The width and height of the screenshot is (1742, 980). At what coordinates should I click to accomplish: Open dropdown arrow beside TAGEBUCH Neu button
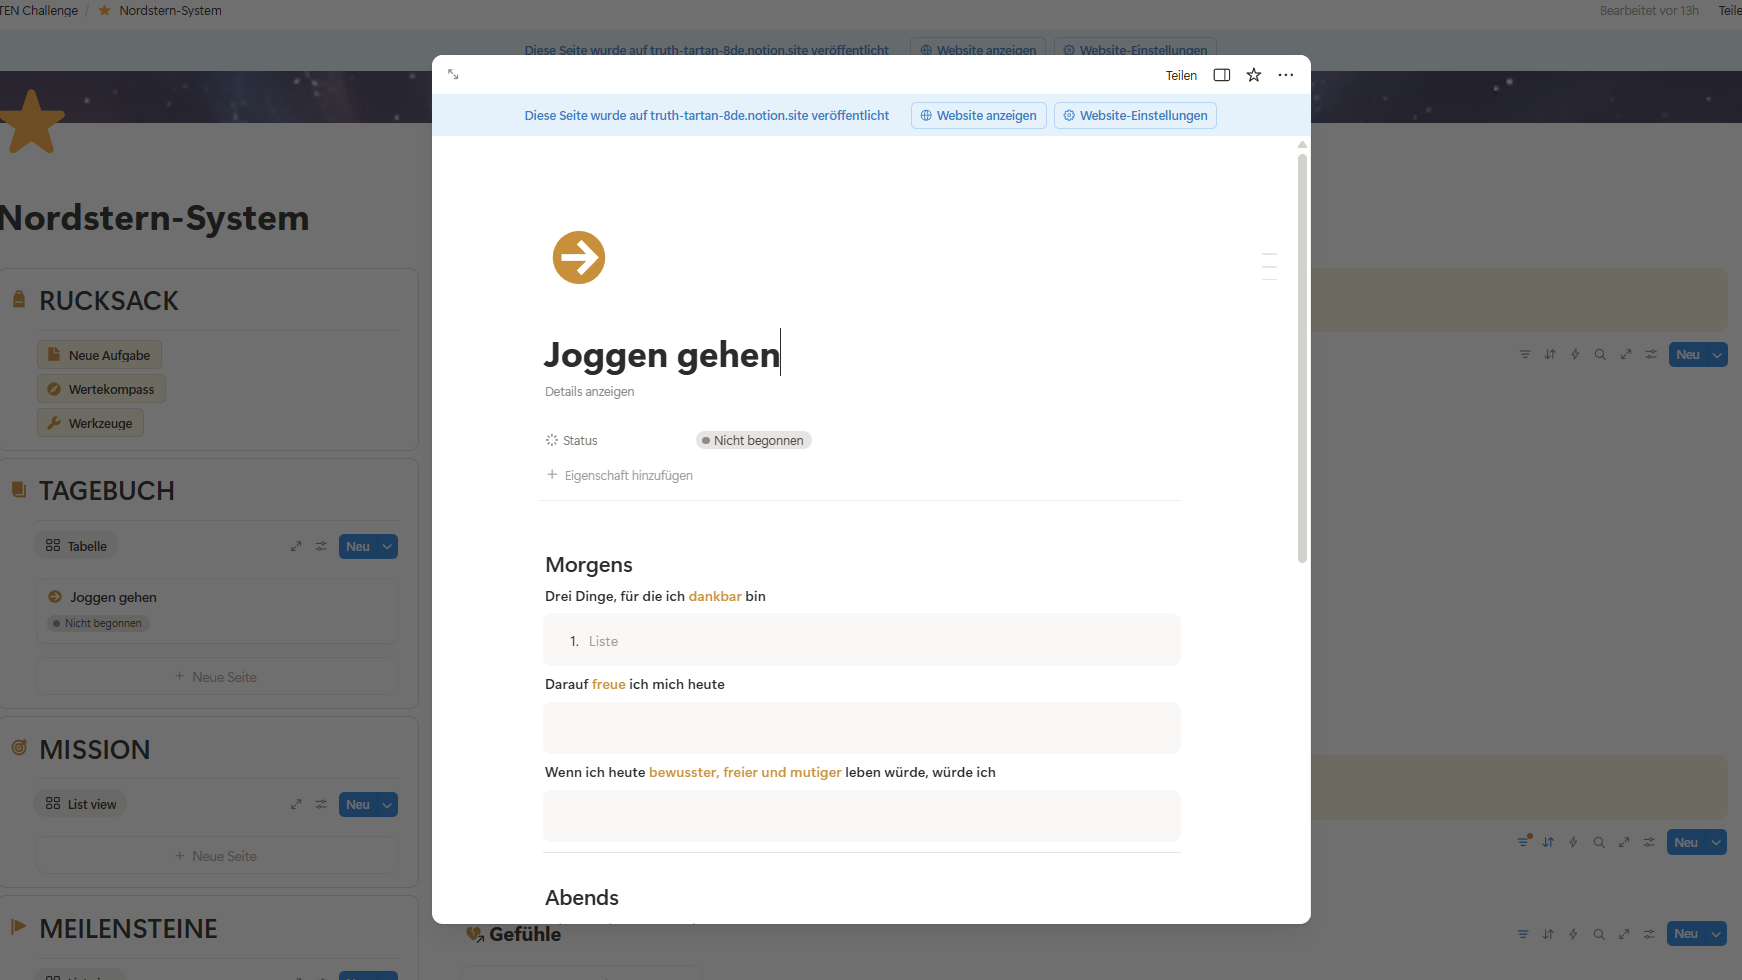pyautogui.click(x=387, y=547)
